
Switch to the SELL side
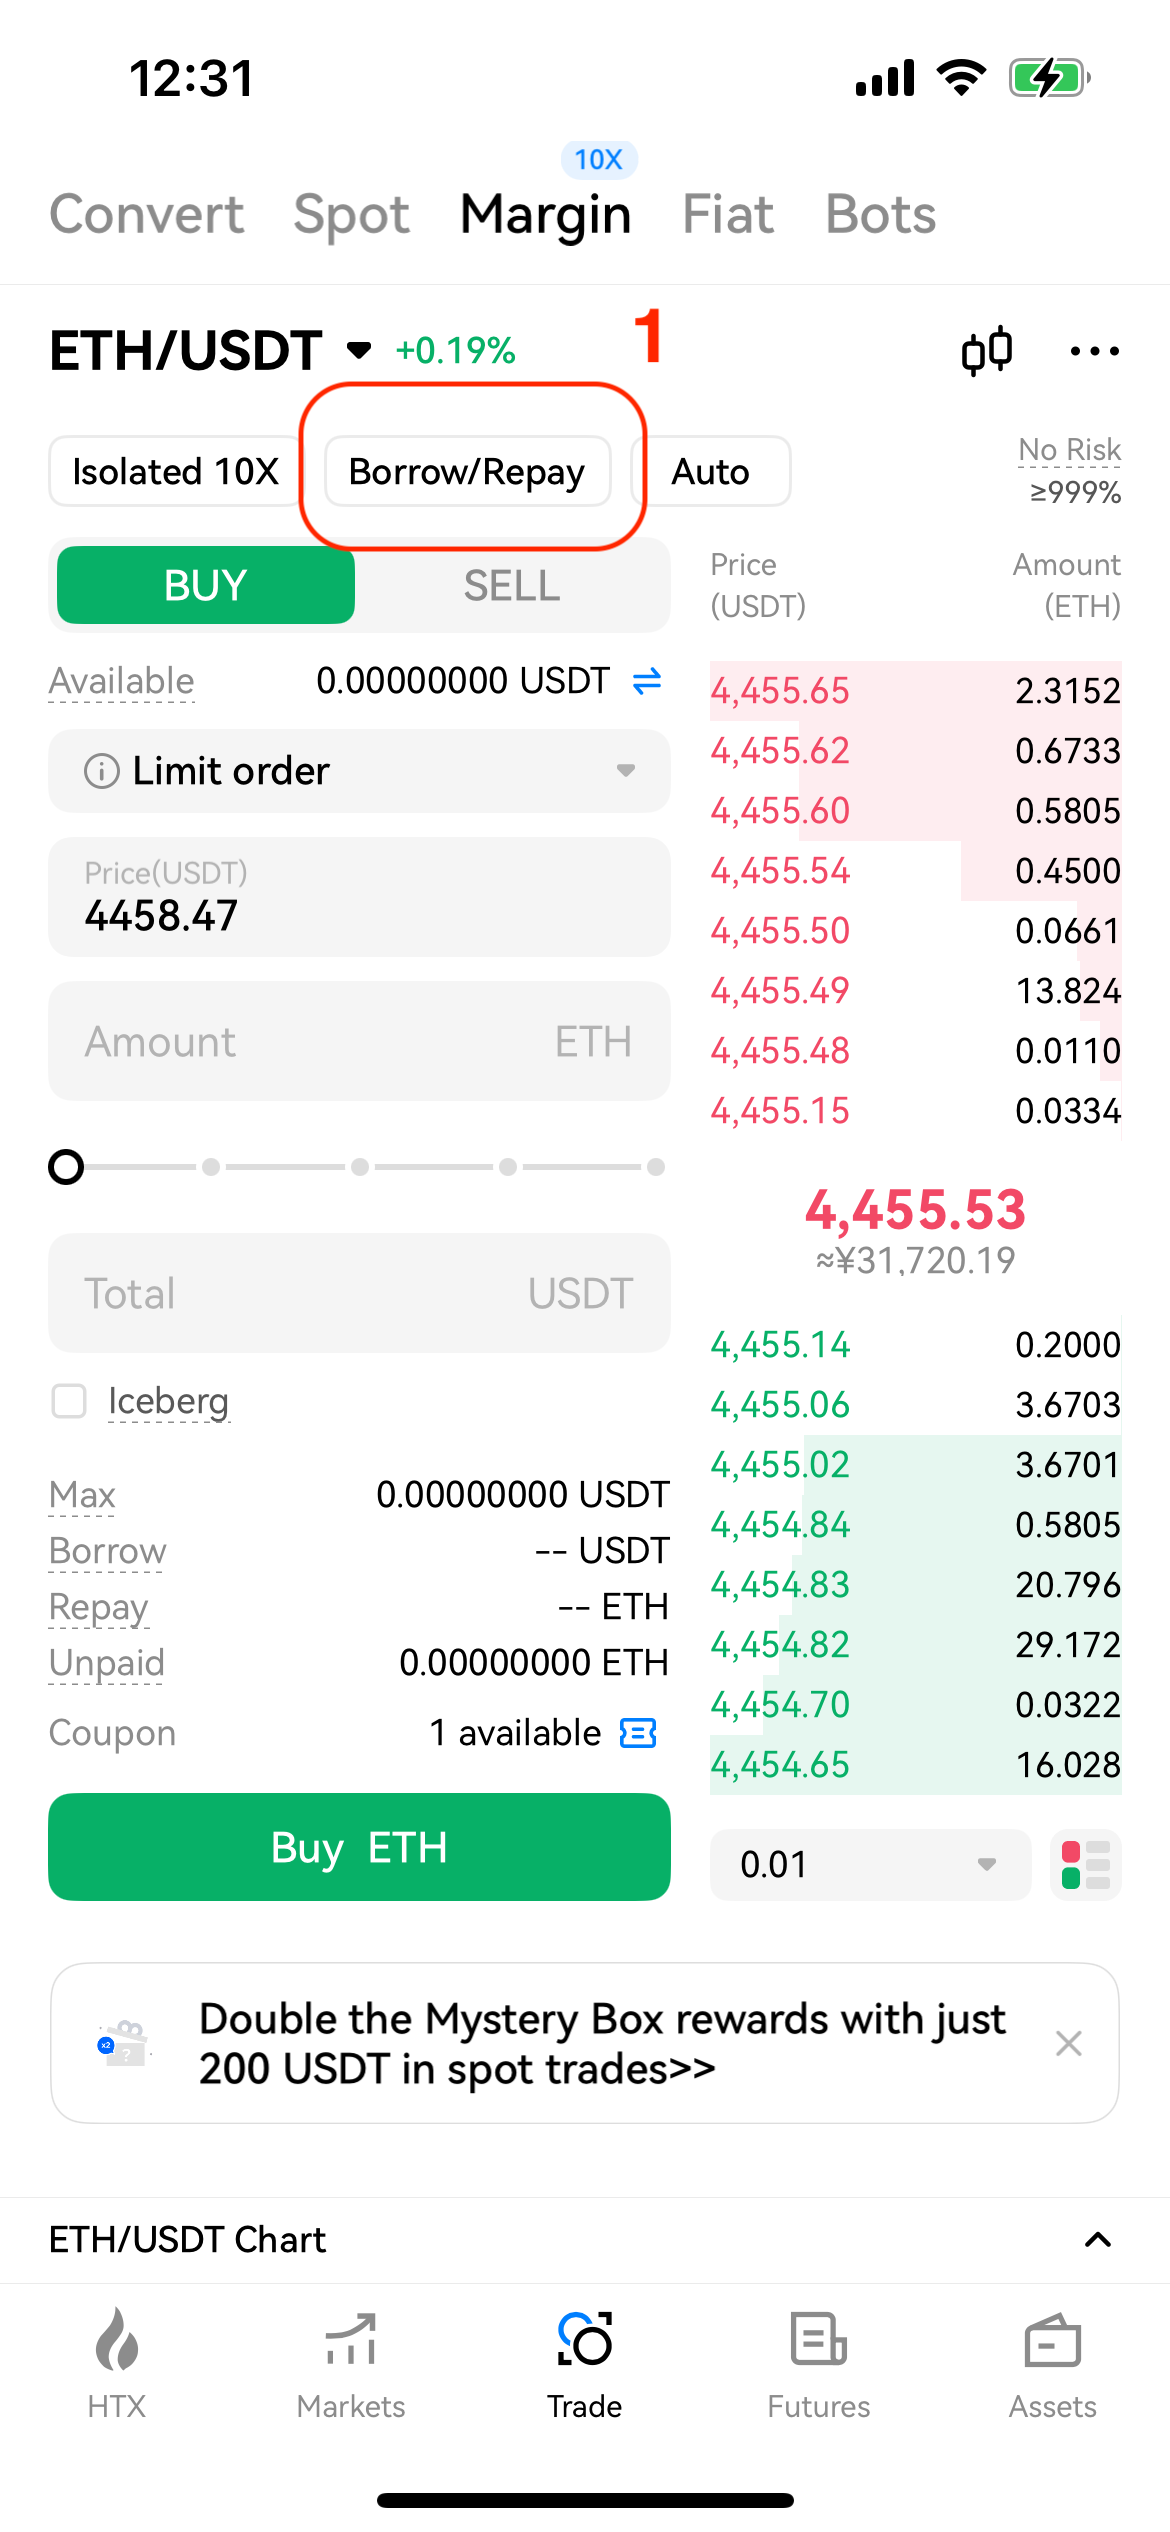pyautogui.click(x=511, y=586)
